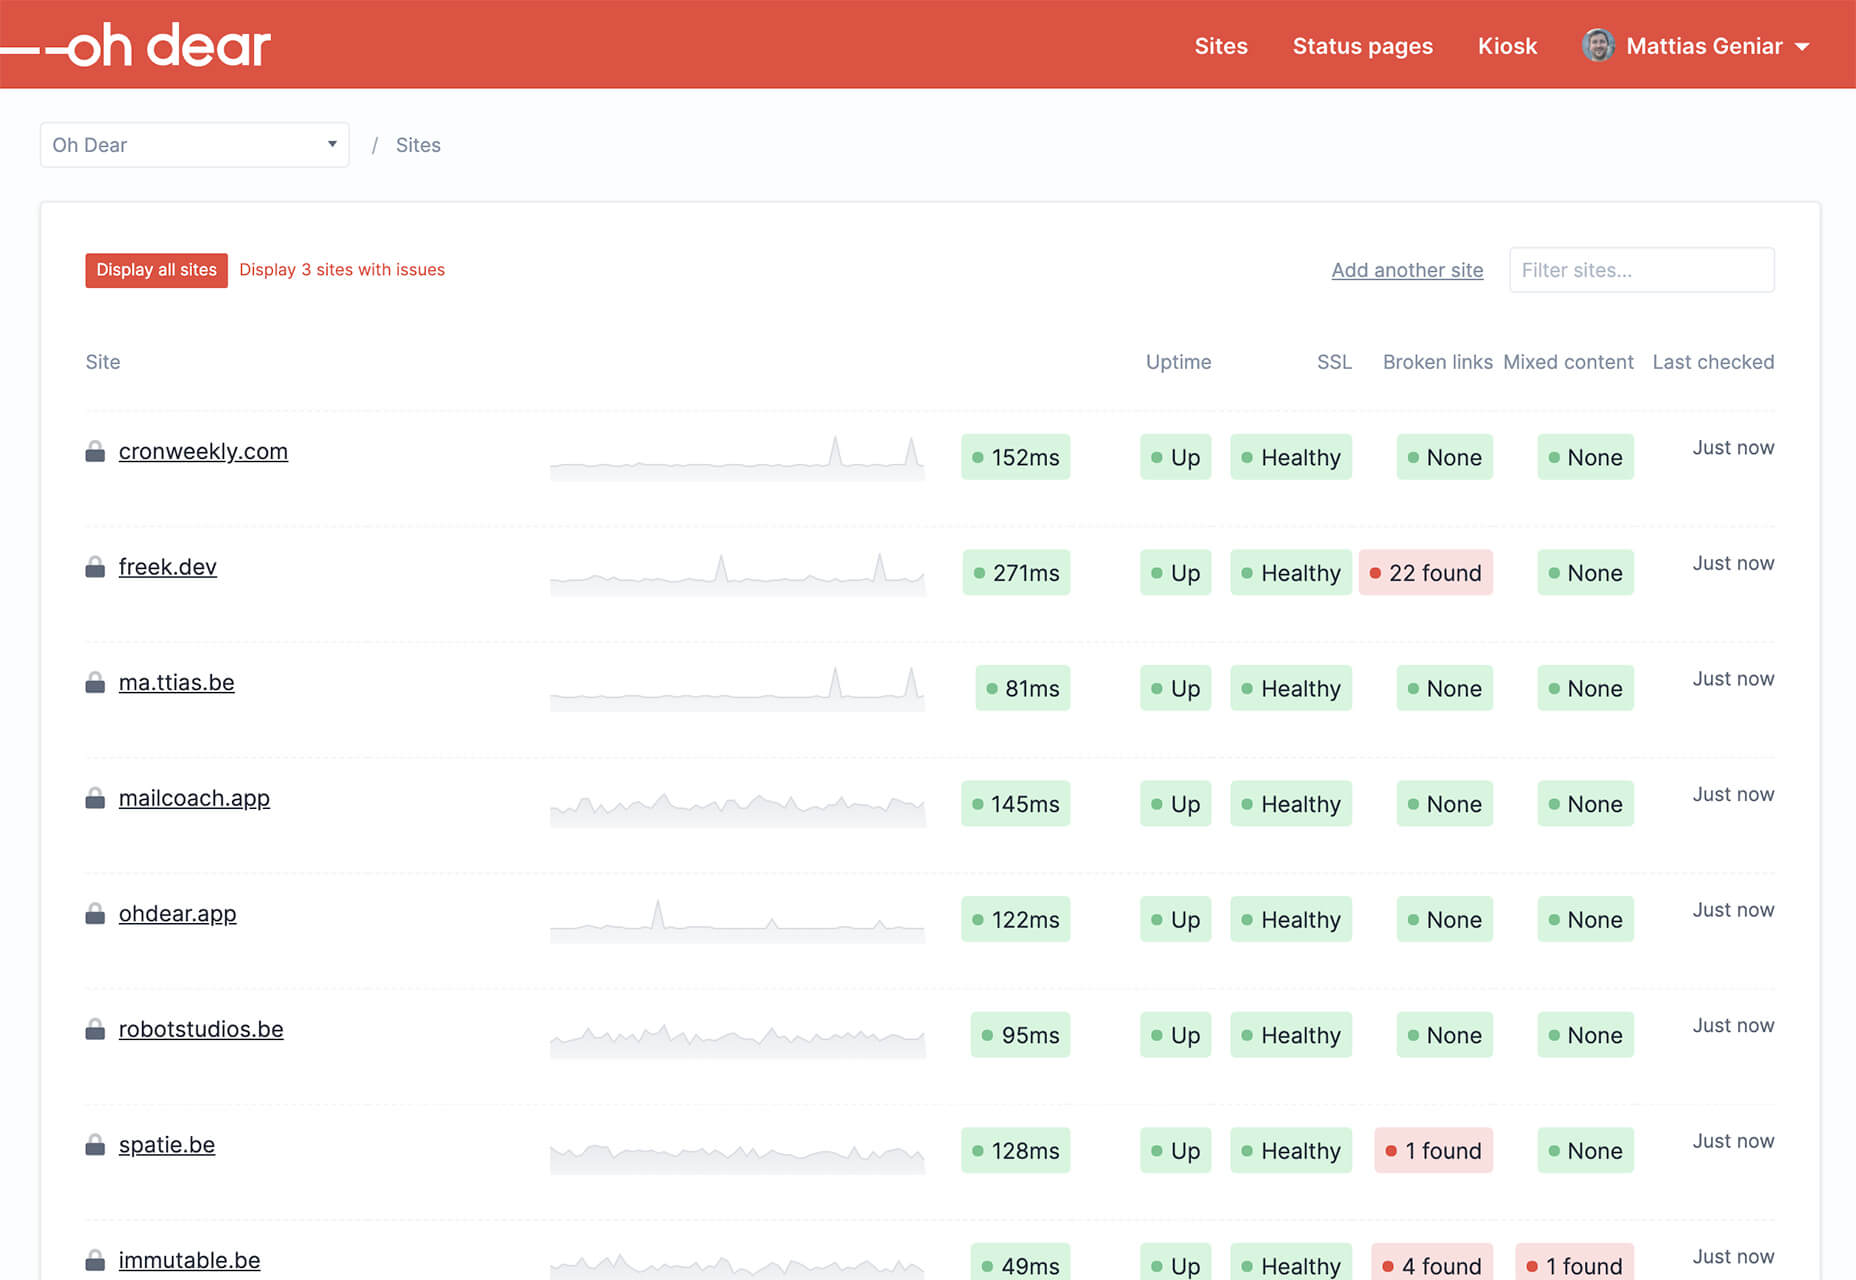
Task: Click the Up status badge for cronweekly.com
Action: click(x=1175, y=457)
